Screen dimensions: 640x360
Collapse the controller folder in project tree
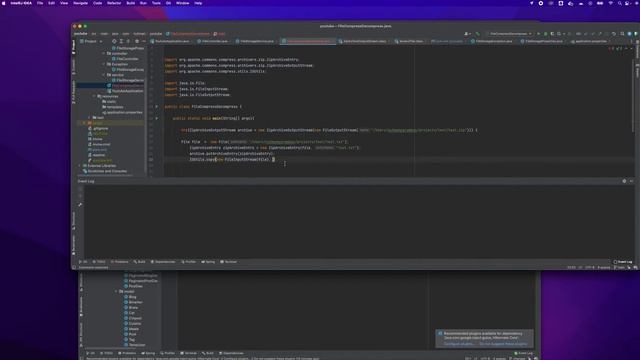point(104,53)
